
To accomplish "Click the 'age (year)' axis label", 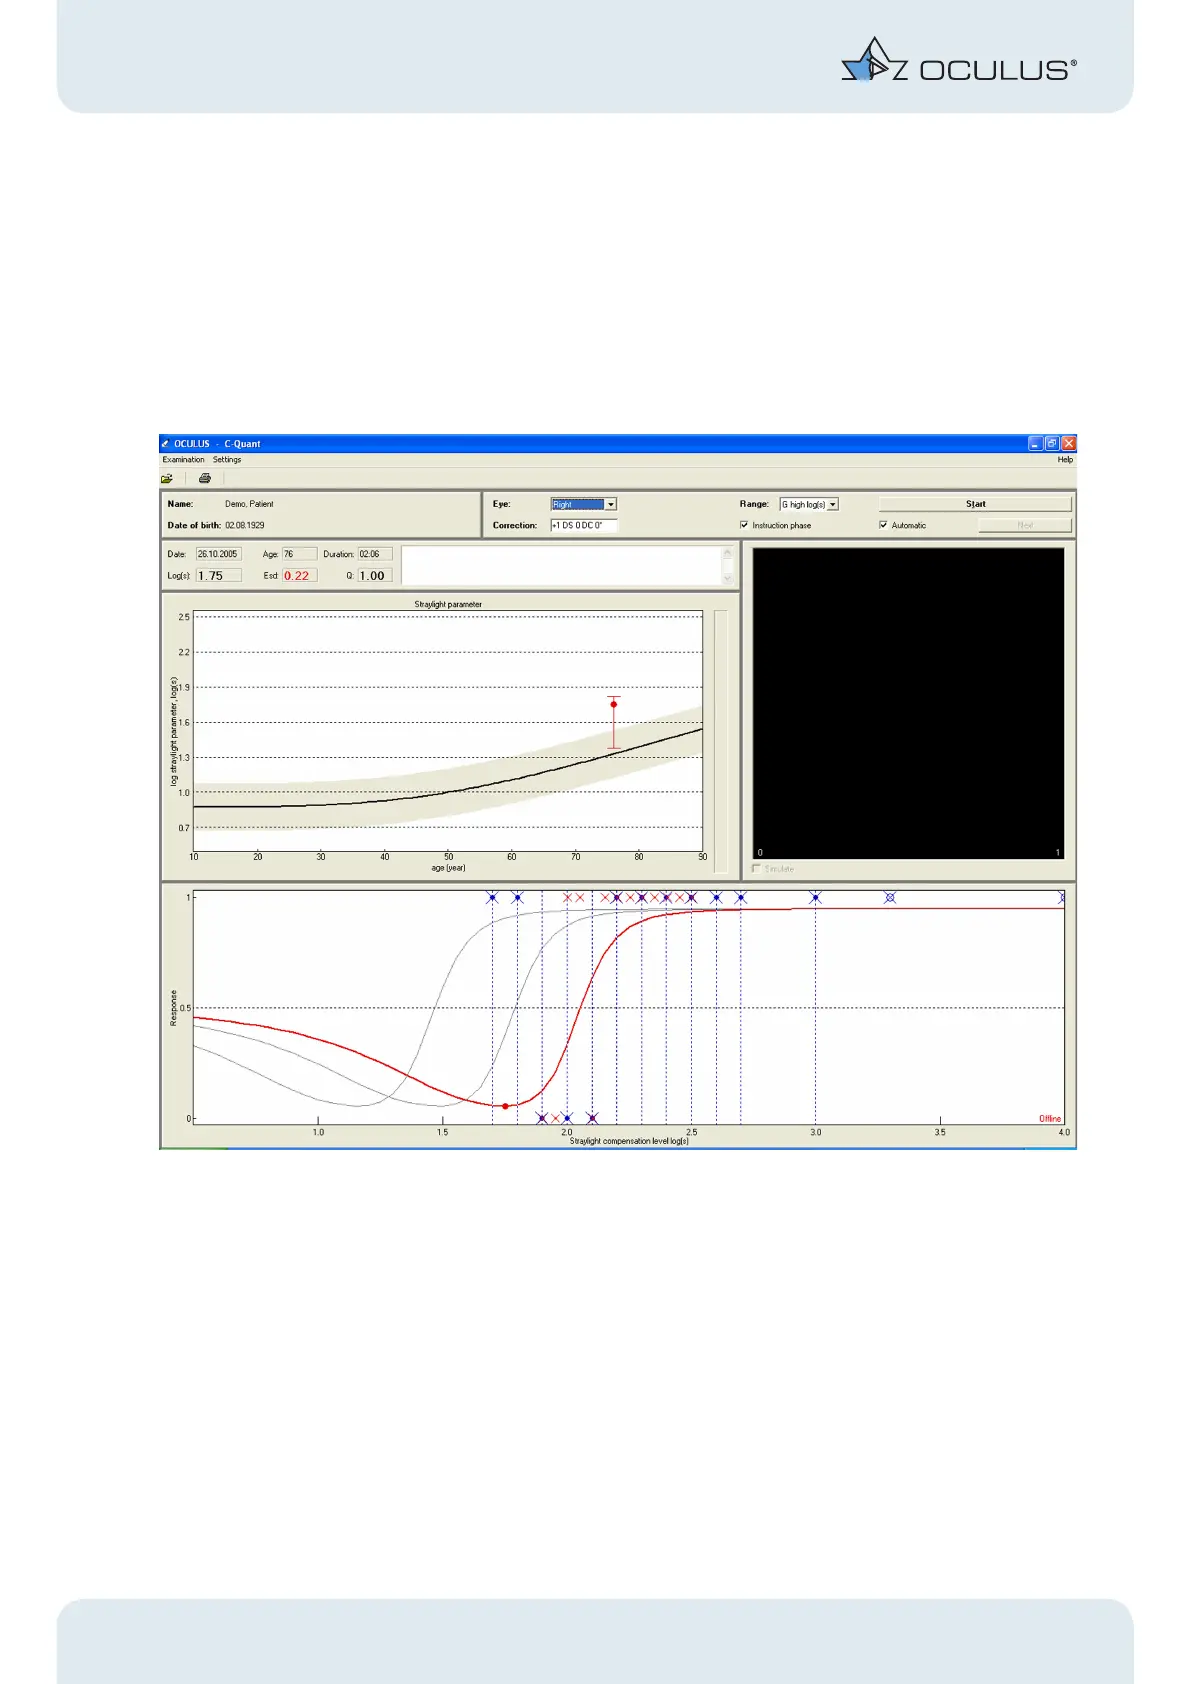I will coord(448,868).
